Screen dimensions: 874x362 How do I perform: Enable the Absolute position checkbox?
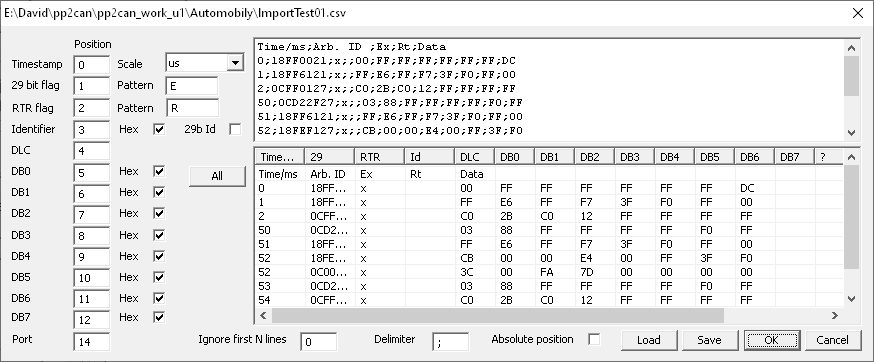594,339
